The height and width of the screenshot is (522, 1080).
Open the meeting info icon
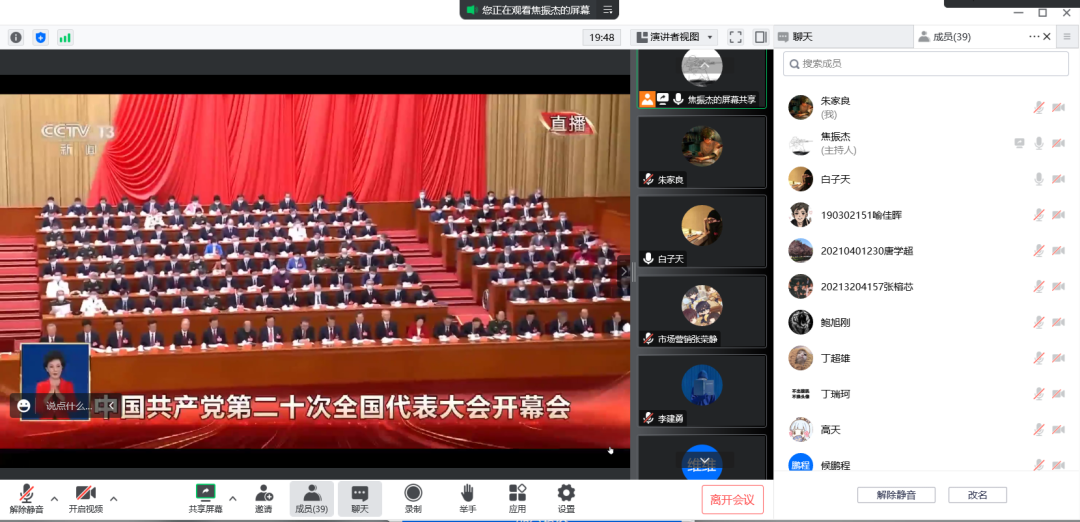click(16, 37)
